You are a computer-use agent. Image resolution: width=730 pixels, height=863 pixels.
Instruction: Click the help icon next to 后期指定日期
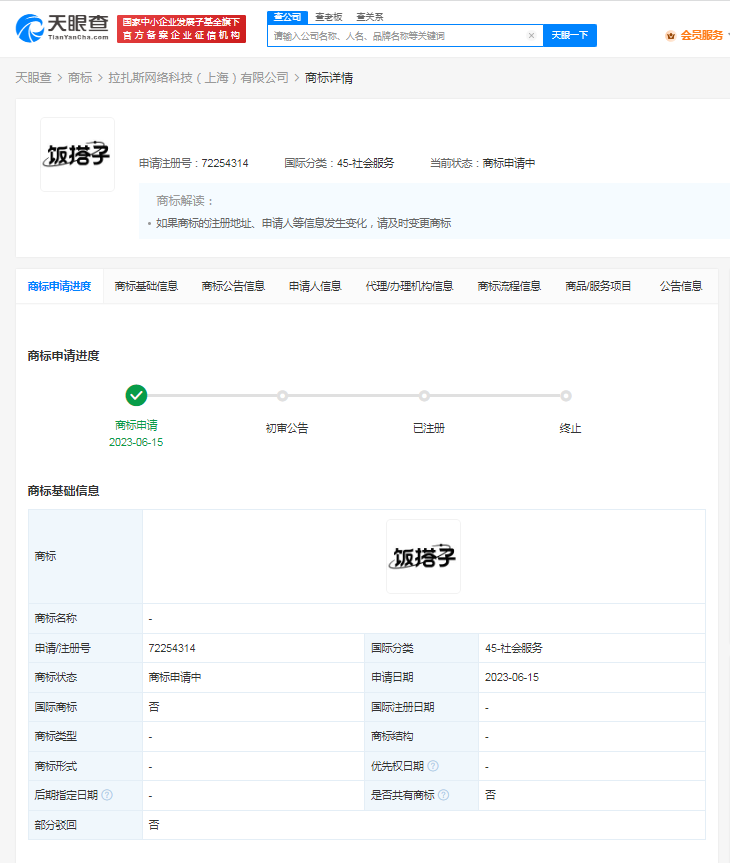pyautogui.click(x=107, y=795)
